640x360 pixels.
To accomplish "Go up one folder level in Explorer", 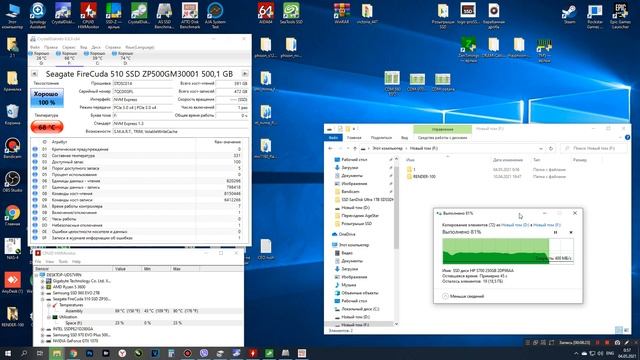I will click(x=354, y=149).
